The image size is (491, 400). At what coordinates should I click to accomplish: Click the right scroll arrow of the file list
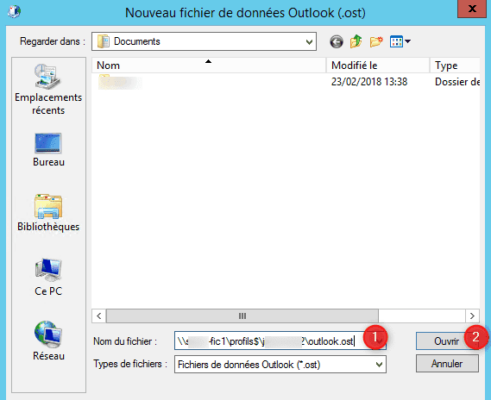pyautogui.click(x=472, y=316)
